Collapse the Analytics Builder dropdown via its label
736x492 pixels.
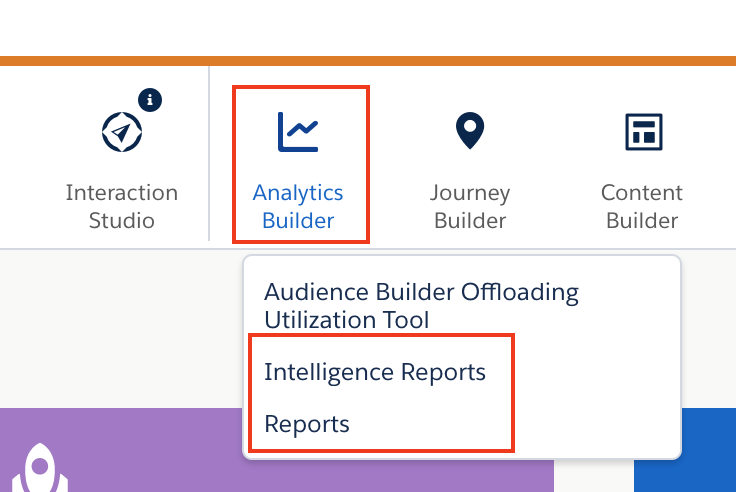pos(298,207)
